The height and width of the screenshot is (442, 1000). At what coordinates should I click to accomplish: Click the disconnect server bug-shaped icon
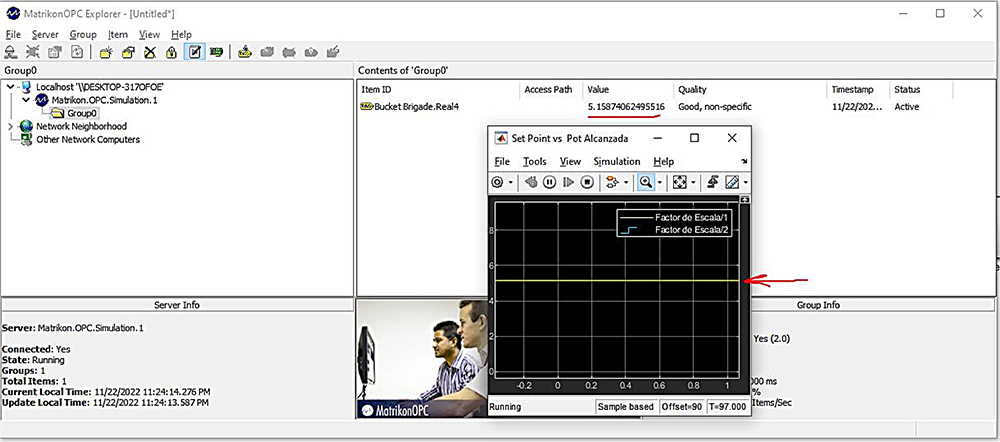(x=34, y=52)
